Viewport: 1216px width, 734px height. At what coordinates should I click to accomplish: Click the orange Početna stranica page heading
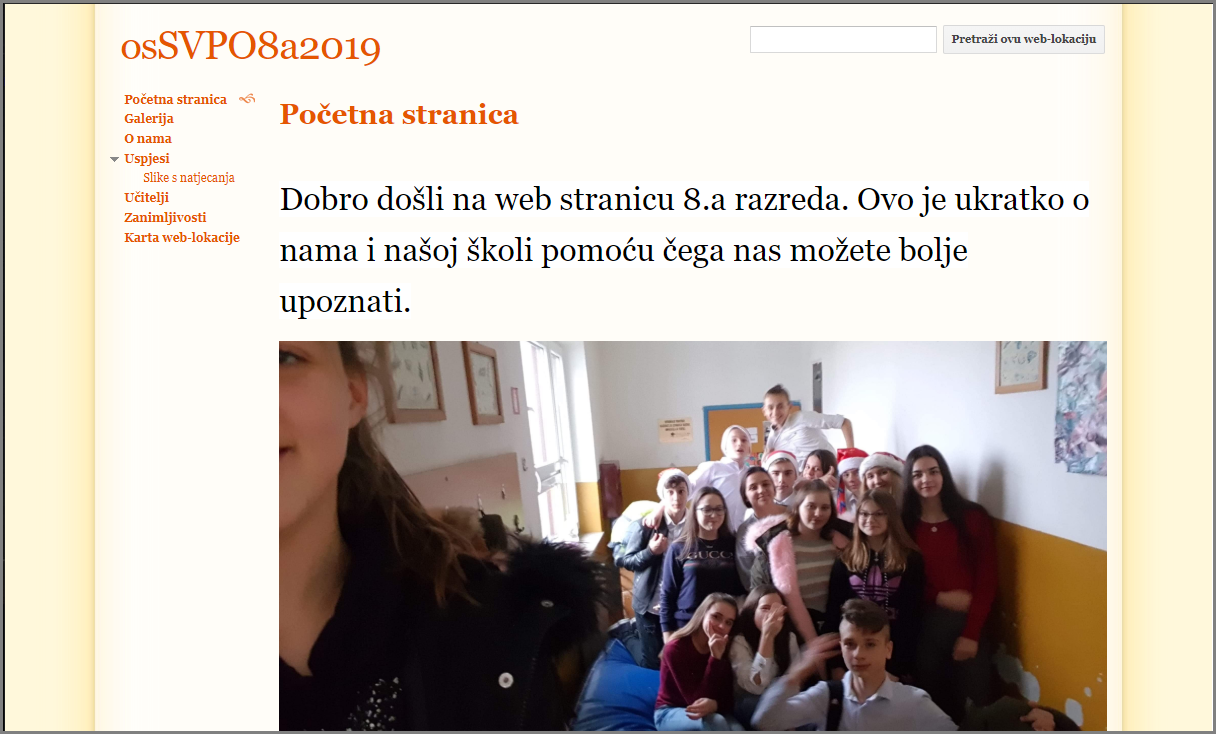point(399,114)
